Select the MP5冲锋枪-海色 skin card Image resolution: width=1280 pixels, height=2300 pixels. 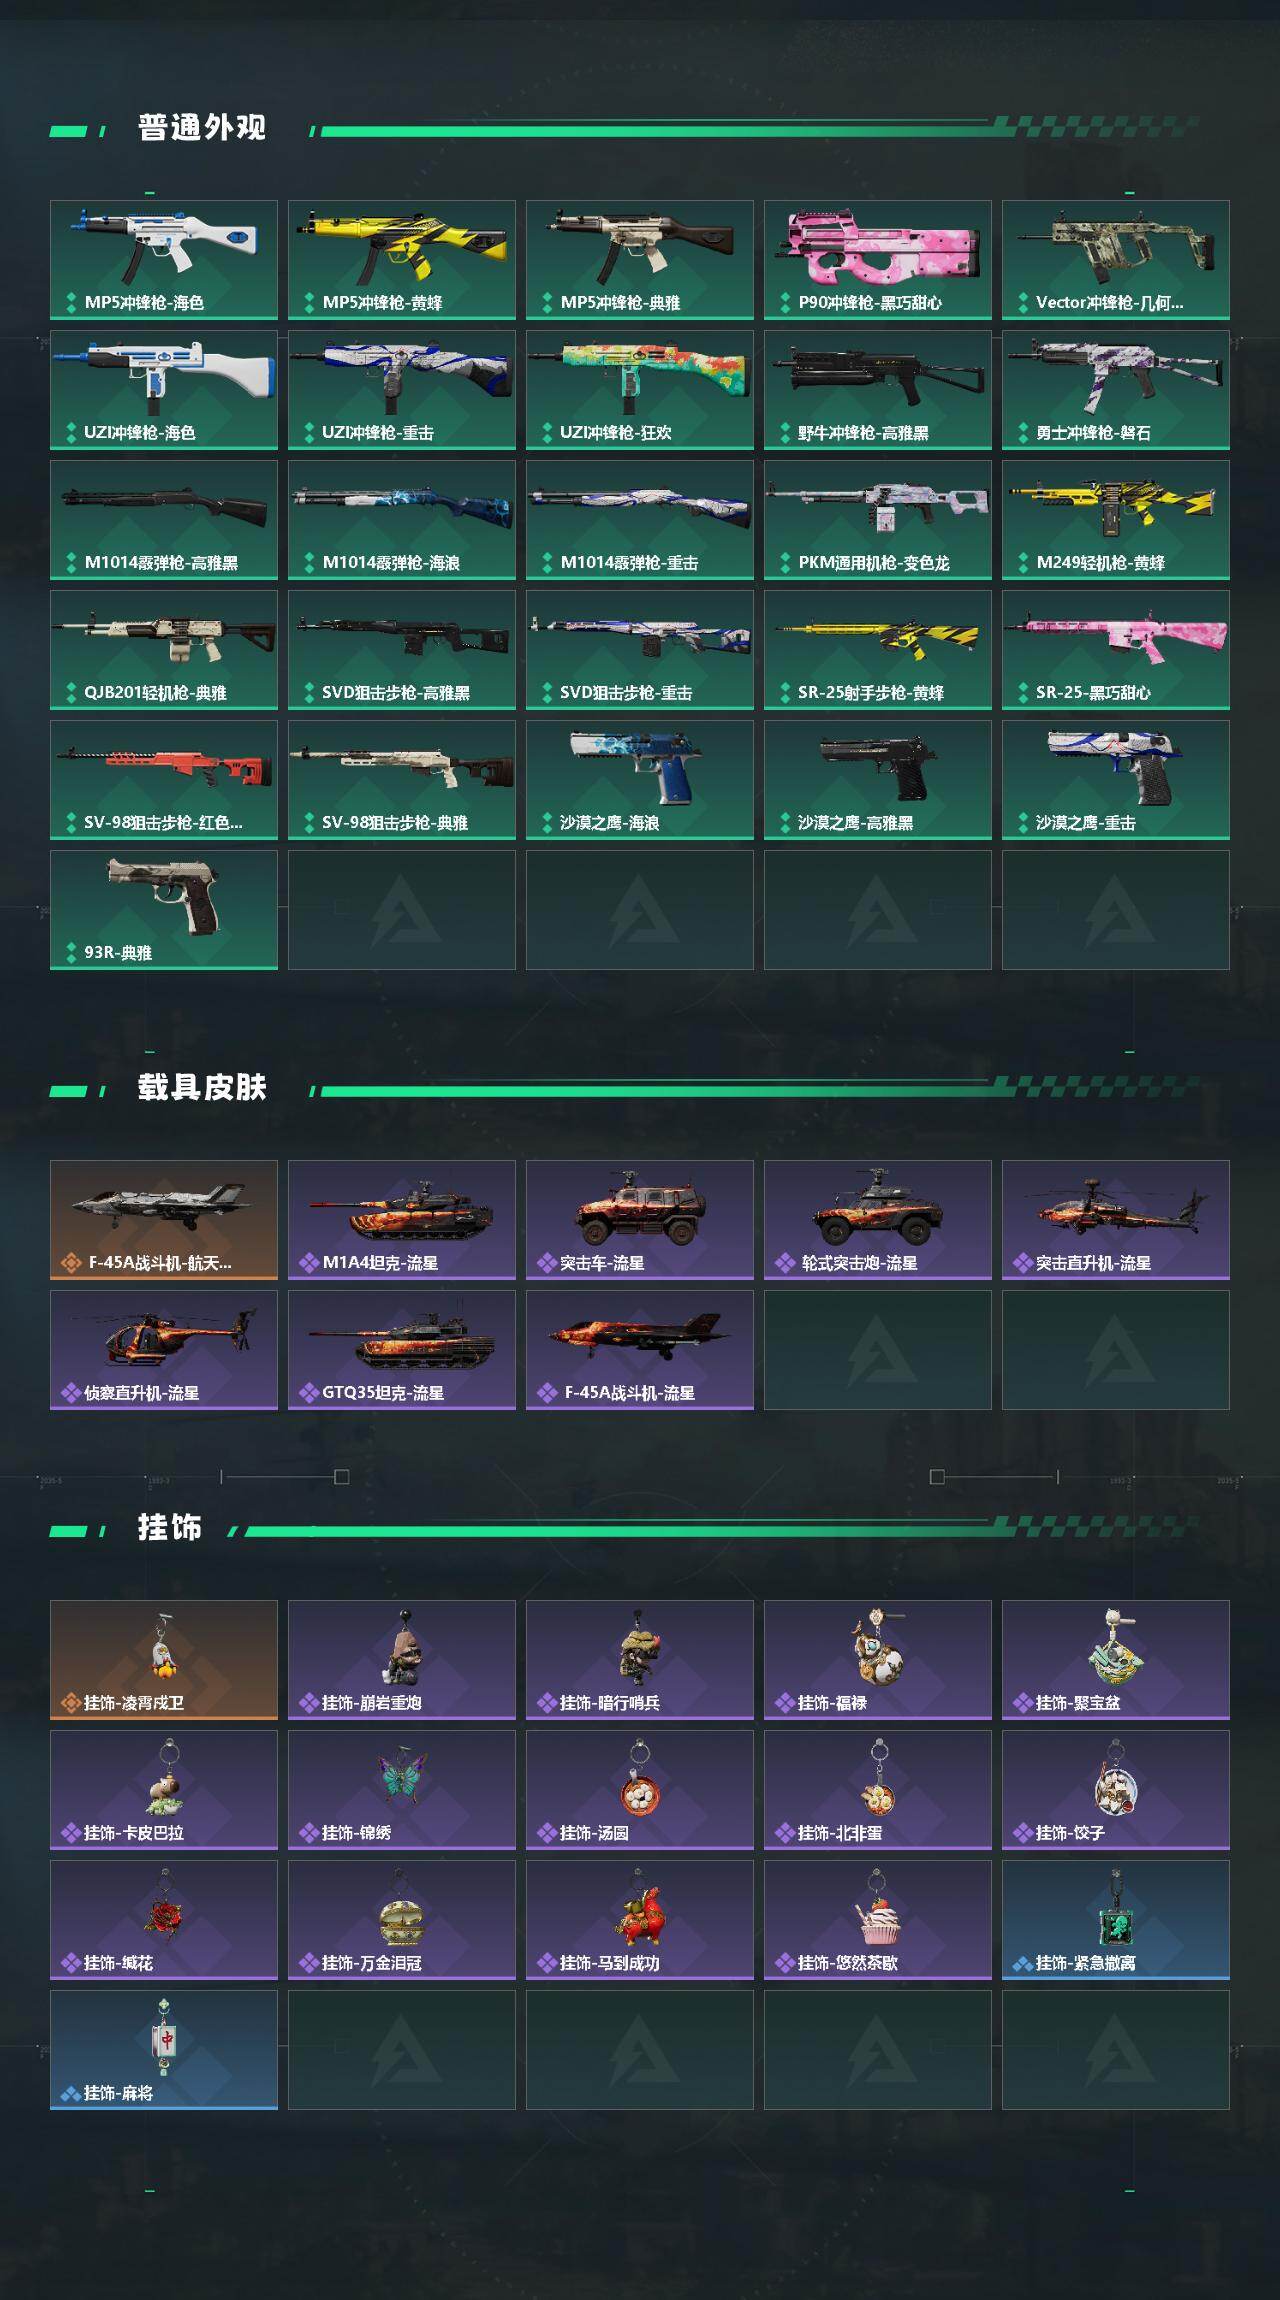(164, 260)
